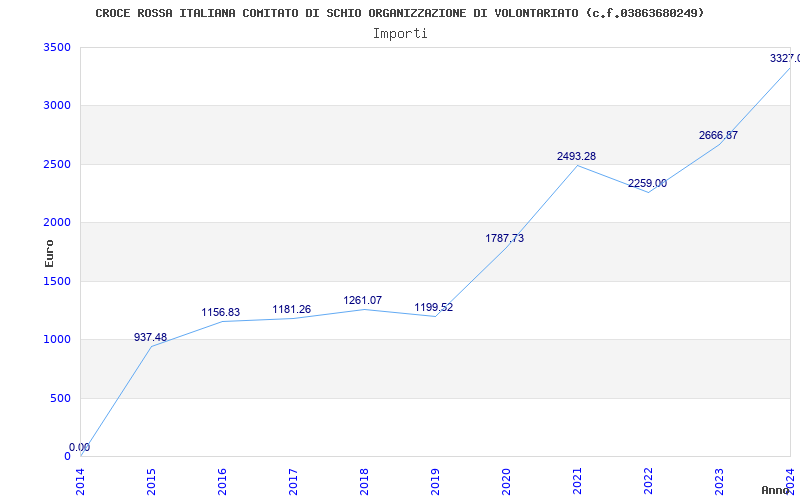Click the 0 y-axis tick label
Viewport: 800px width, 500px height.
coord(67,456)
